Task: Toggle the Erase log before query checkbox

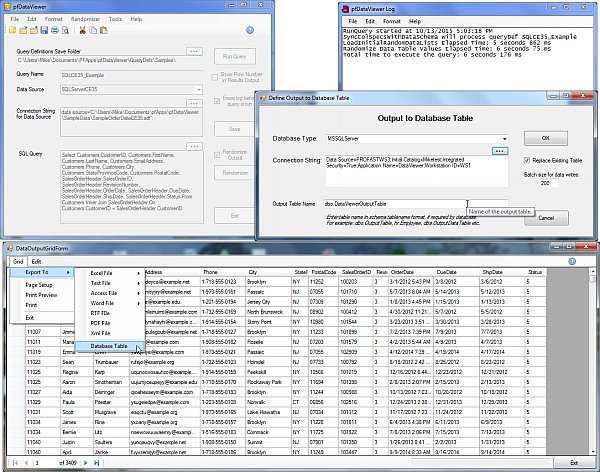Action: [217, 101]
